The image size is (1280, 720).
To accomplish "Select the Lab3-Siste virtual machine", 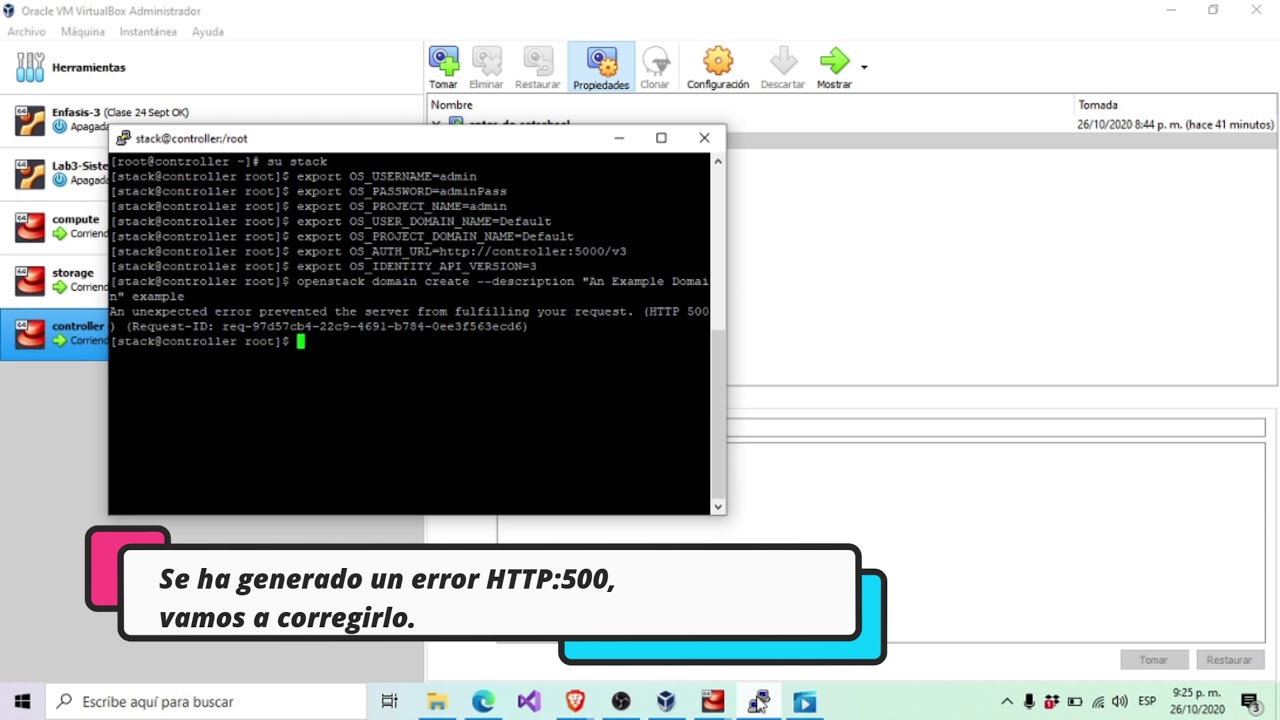I will point(55,173).
